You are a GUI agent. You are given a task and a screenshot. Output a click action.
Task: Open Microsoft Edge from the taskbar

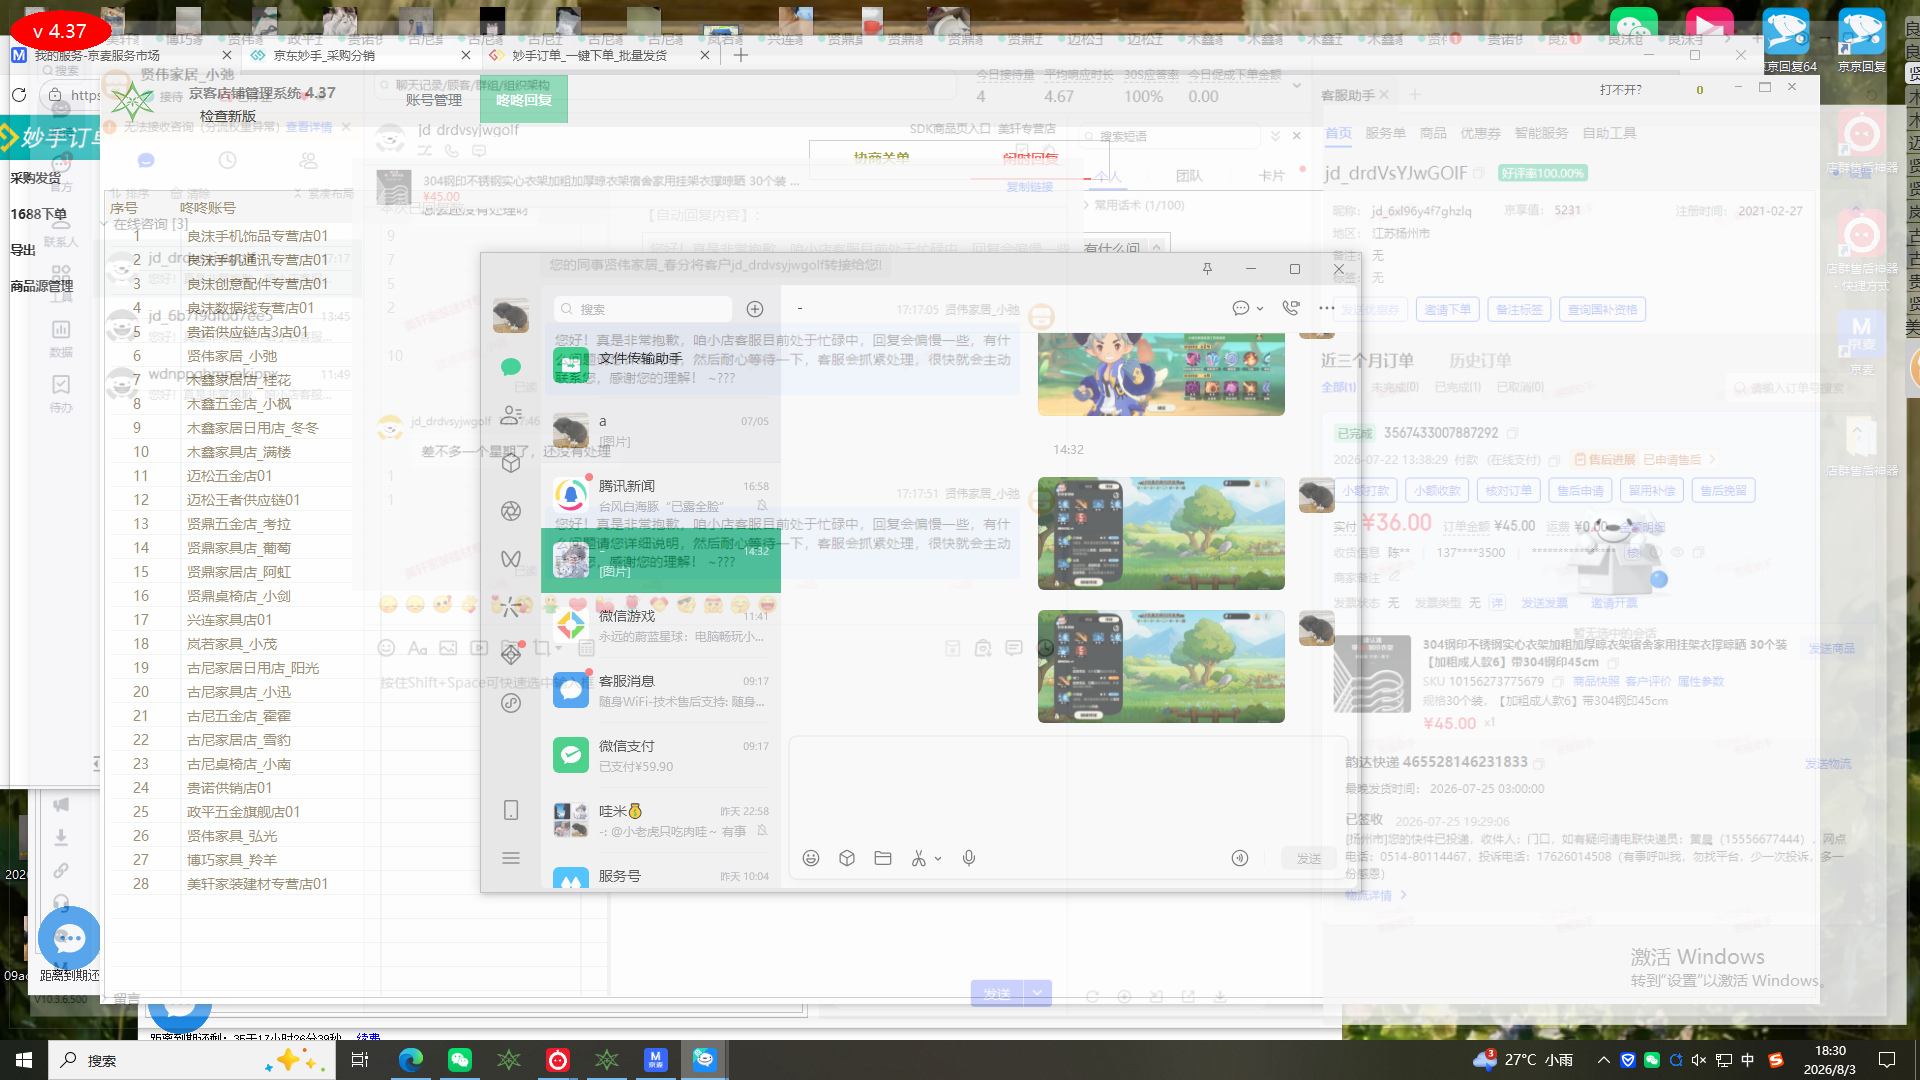point(410,1060)
